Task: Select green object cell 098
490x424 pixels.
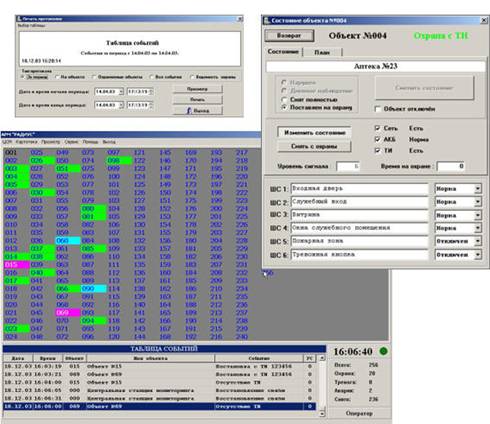Action: [119, 161]
